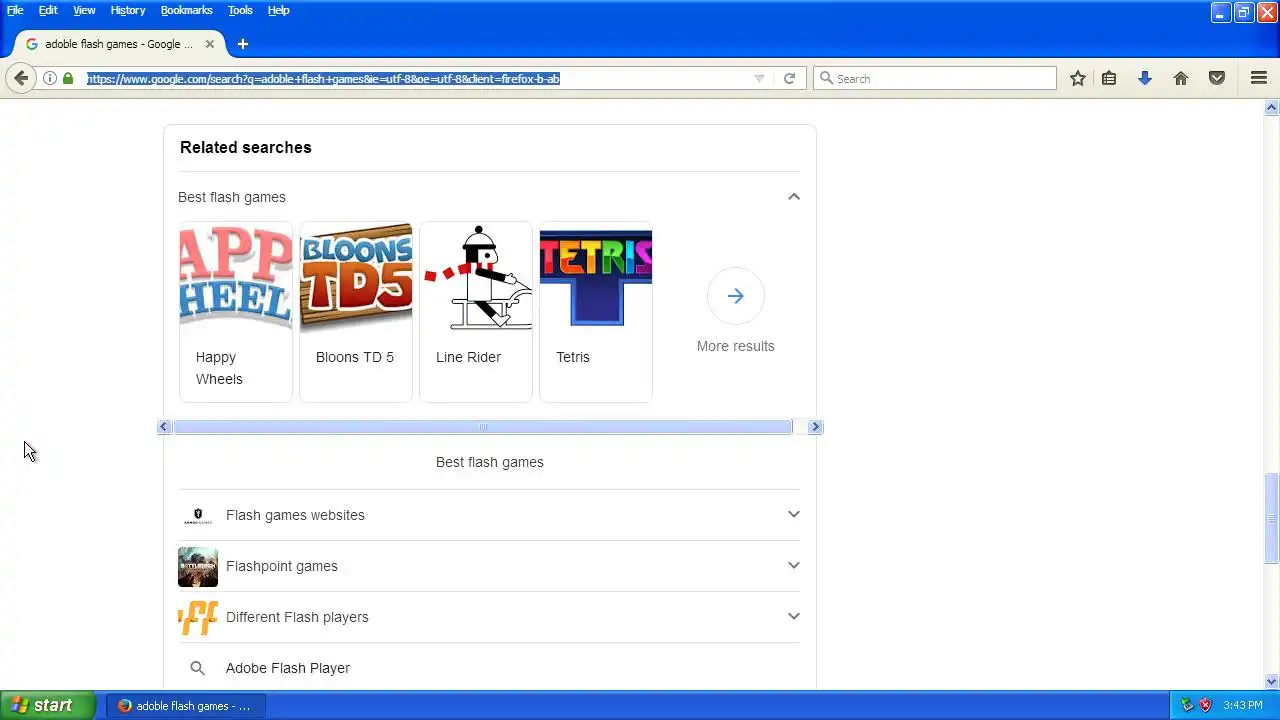Open the Tools menu
Image resolution: width=1280 pixels, height=720 pixels.
click(240, 10)
